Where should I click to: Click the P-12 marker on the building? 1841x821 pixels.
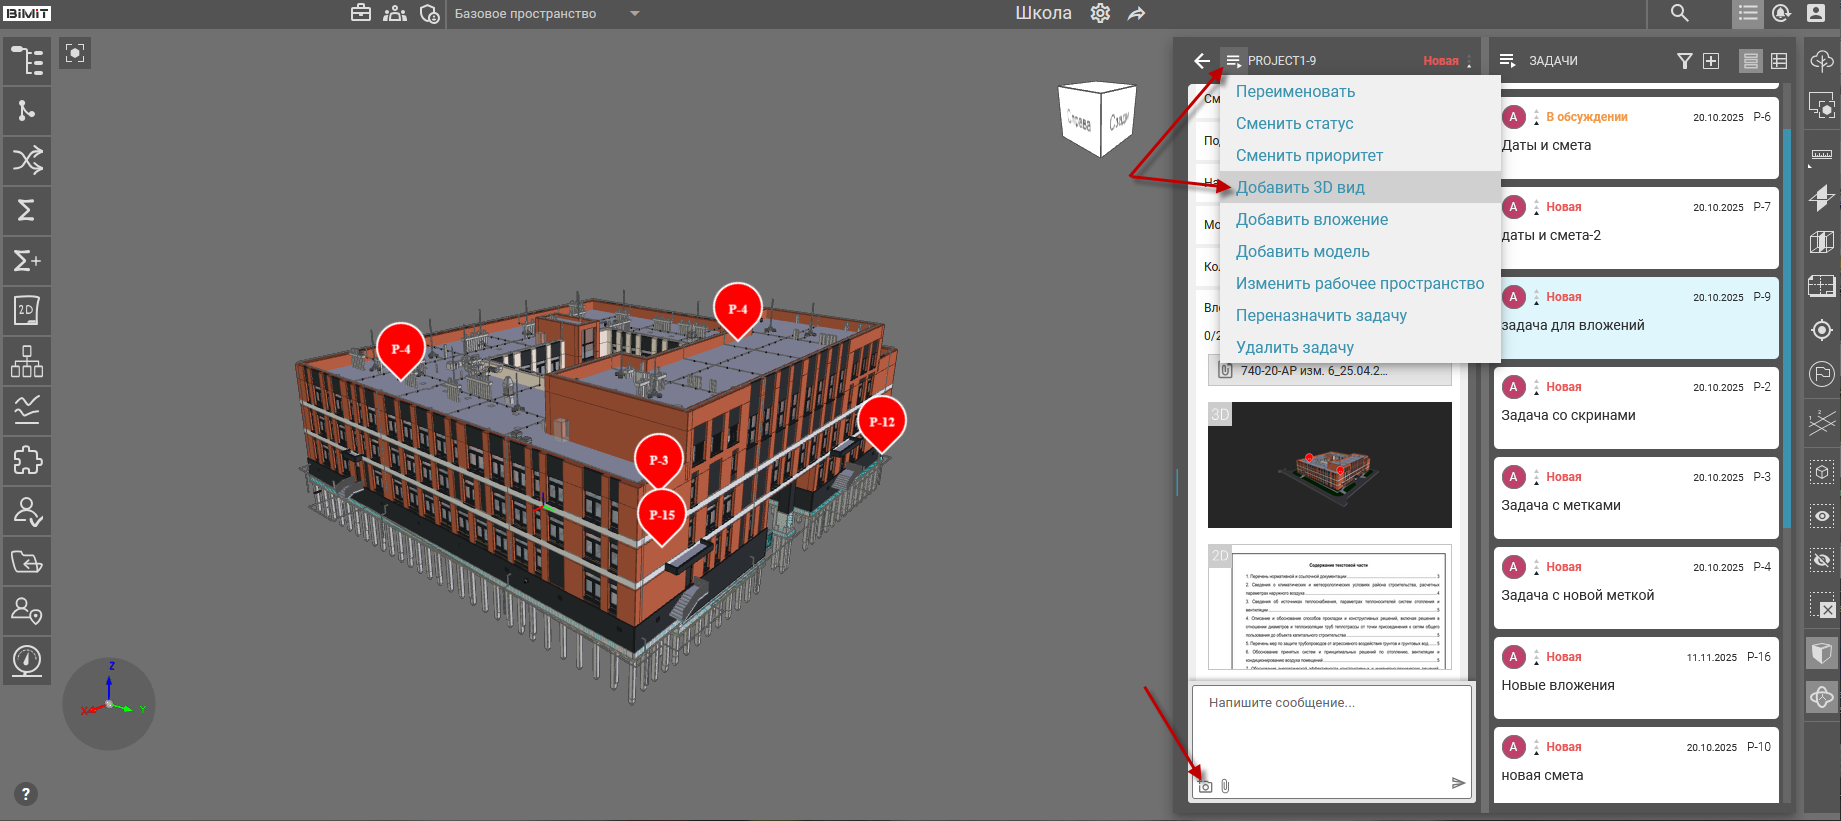click(x=881, y=421)
